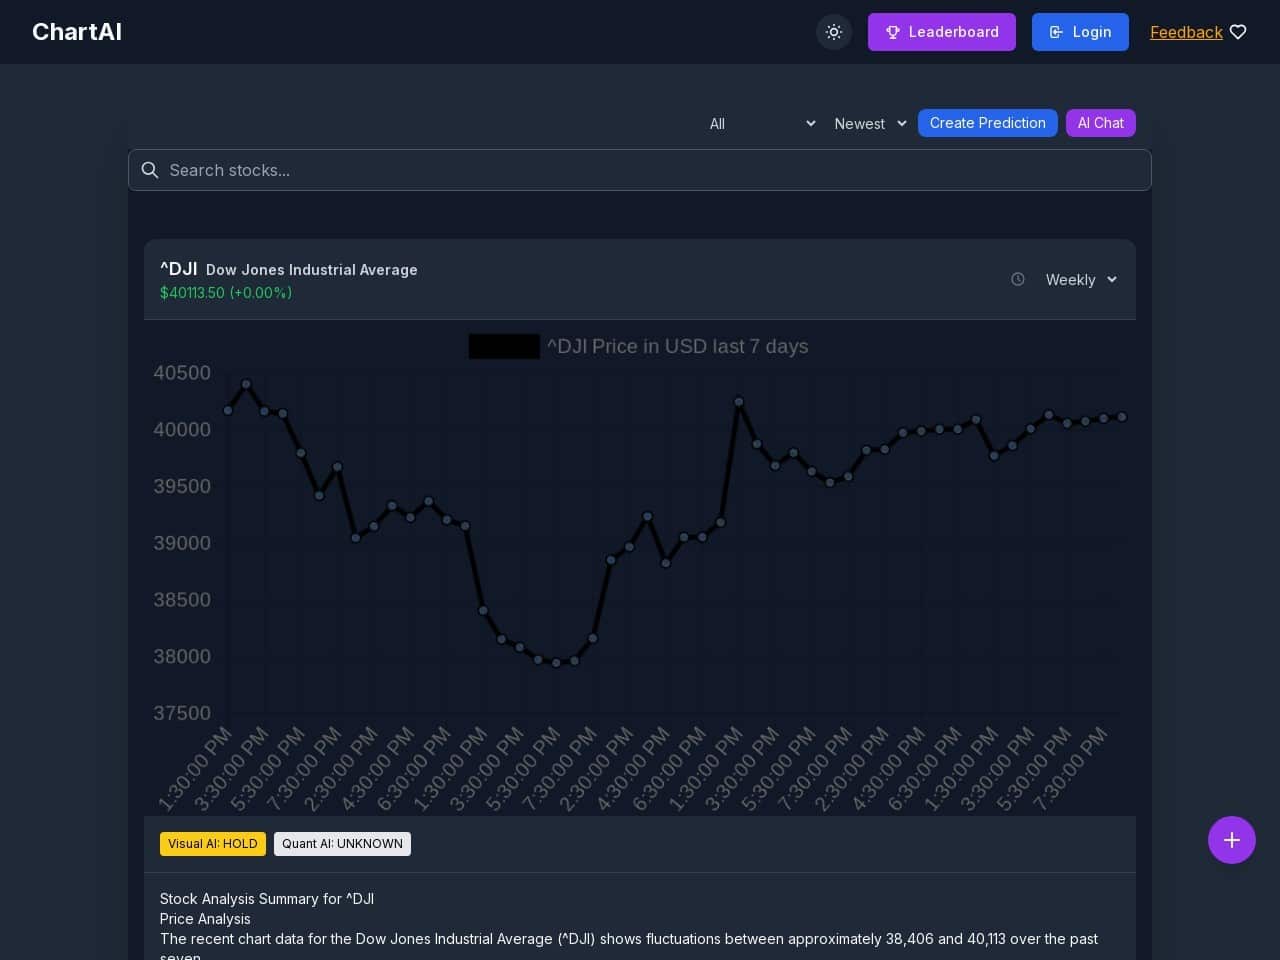Expand the All filter dropdown
This screenshot has height=960, width=1280.
[x=762, y=124]
